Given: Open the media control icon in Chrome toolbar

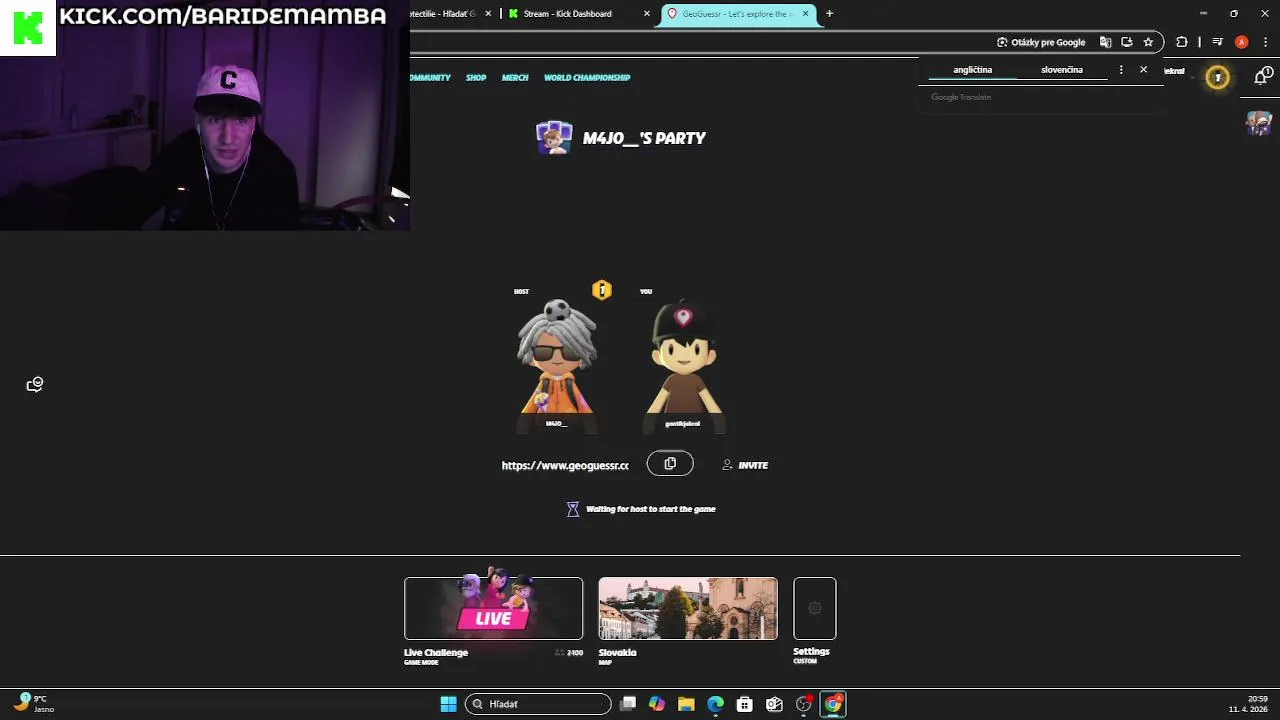Looking at the screenshot, I should point(1217,42).
